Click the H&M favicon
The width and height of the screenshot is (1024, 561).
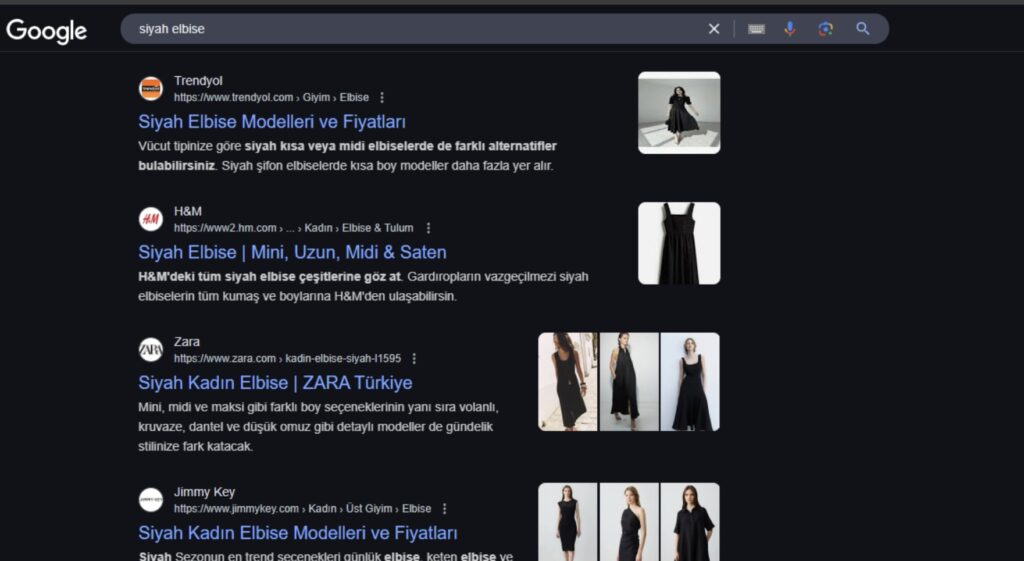[151, 219]
